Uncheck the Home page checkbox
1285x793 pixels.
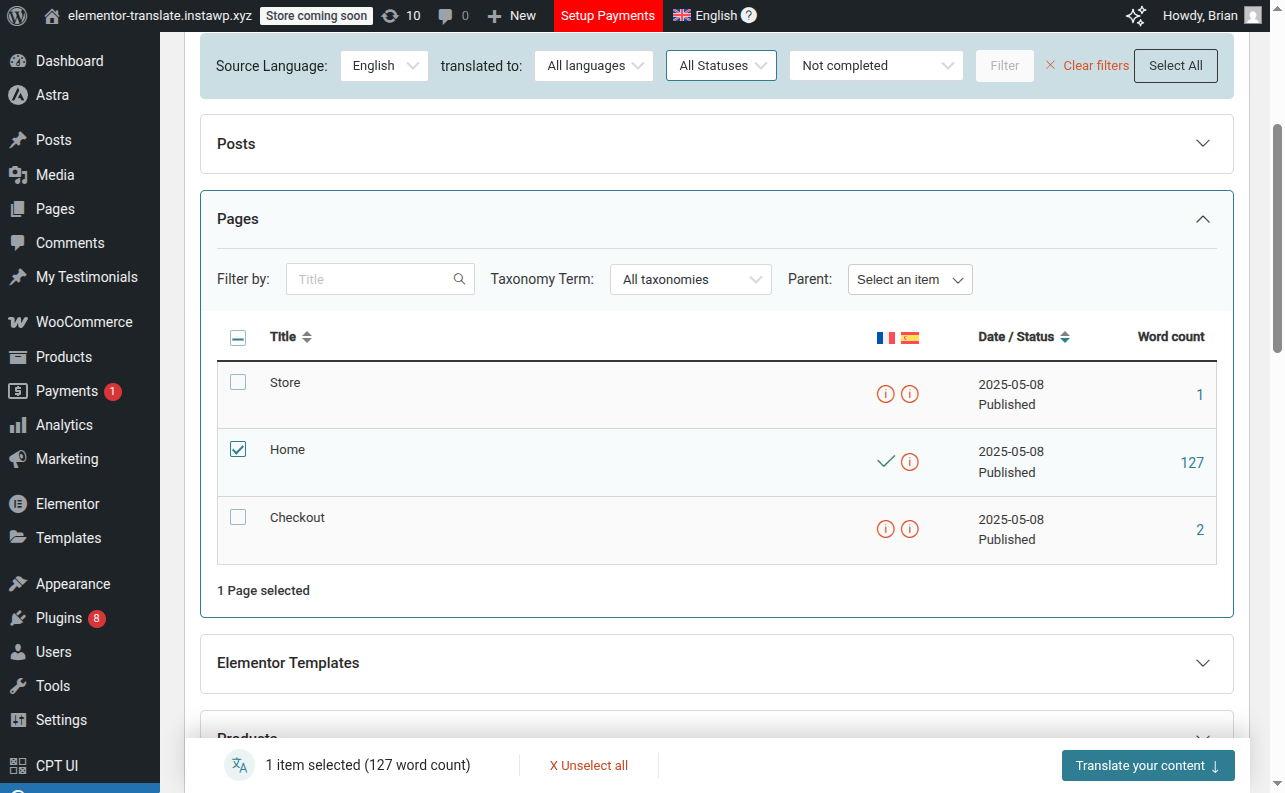point(238,449)
